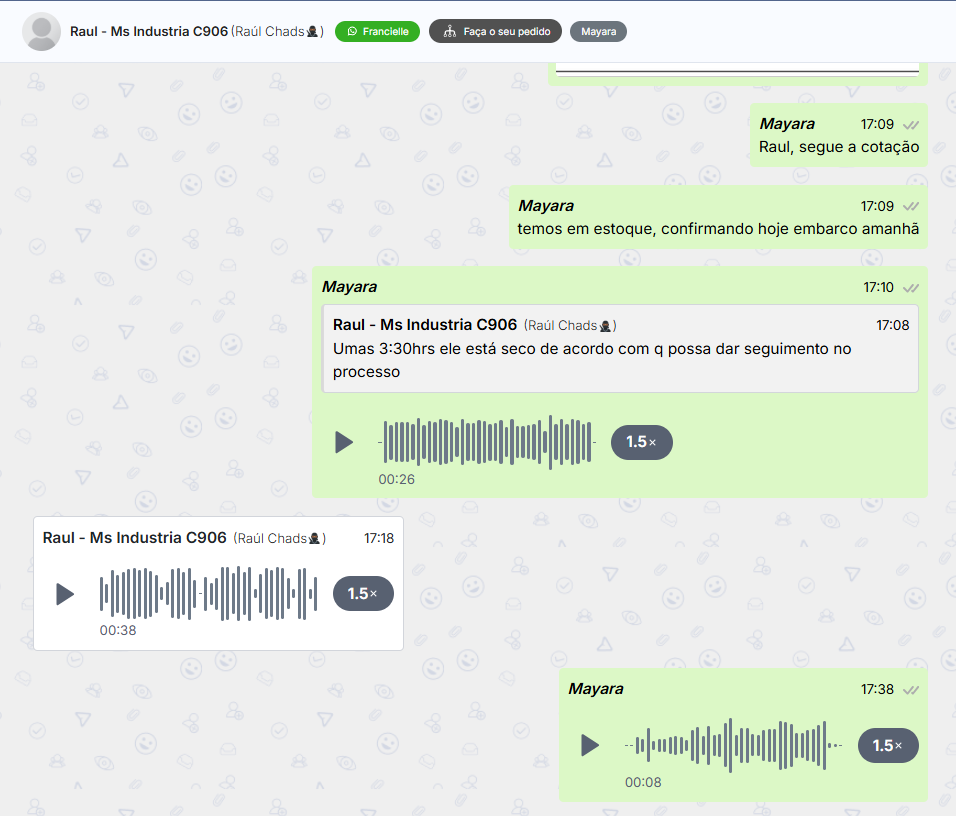
Task: Seek within Raul's 00:38 audio waveform
Action: 208,594
